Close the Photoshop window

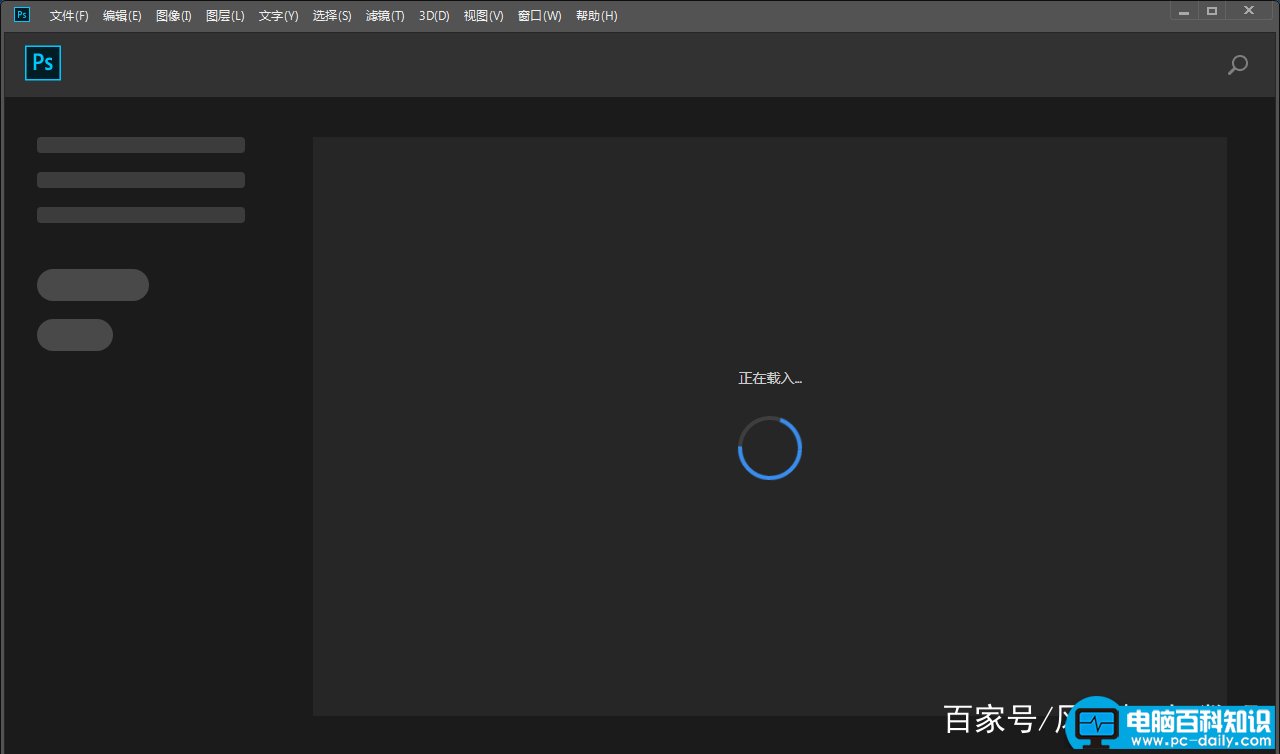coord(1249,11)
